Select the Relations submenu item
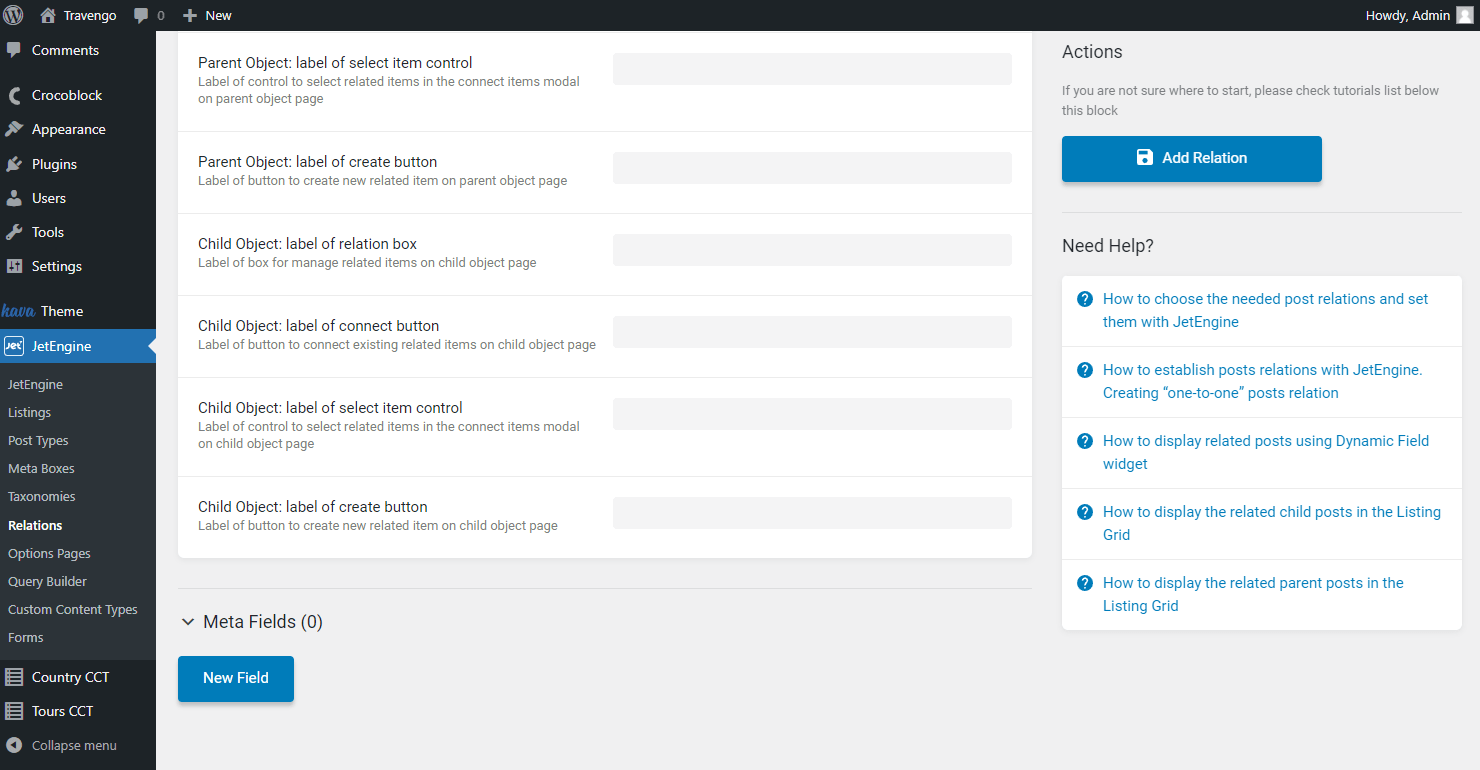The height and width of the screenshot is (770, 1480). [35, 525]
